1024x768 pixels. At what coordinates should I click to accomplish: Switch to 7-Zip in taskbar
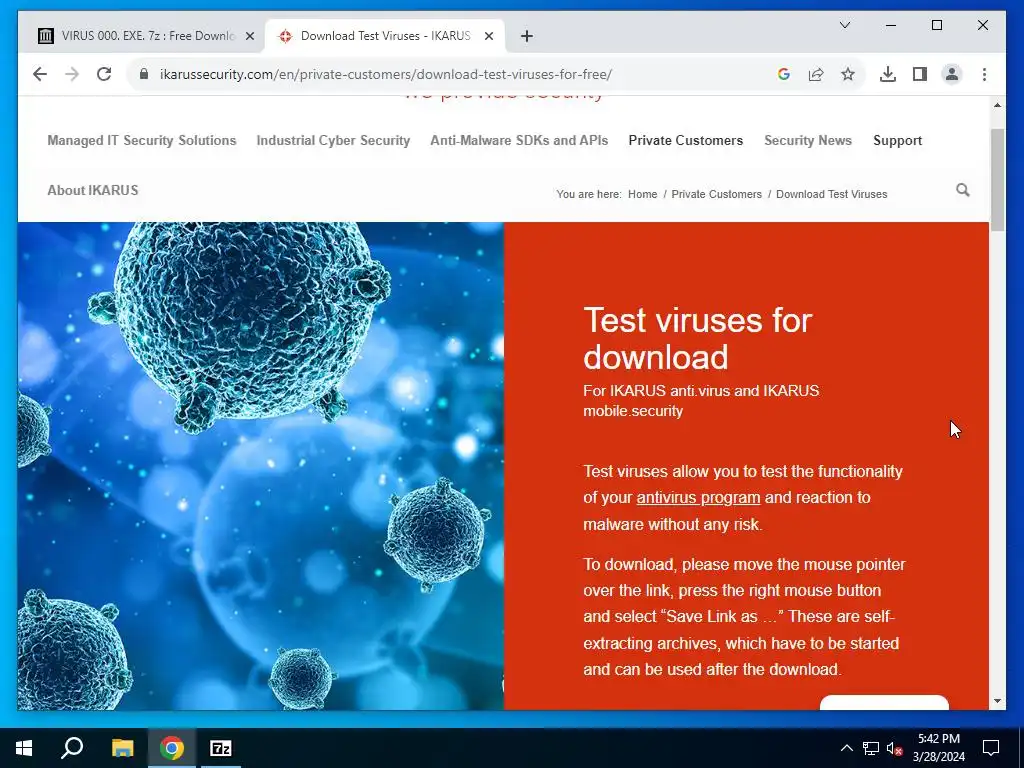coord(221,748)
